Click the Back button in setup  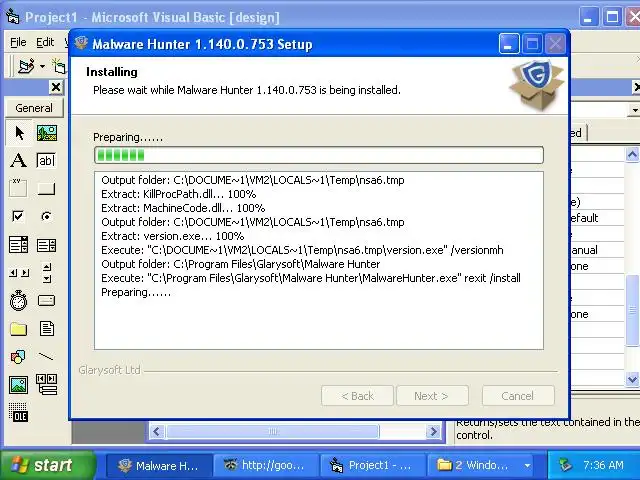click(x=358, y=396)
